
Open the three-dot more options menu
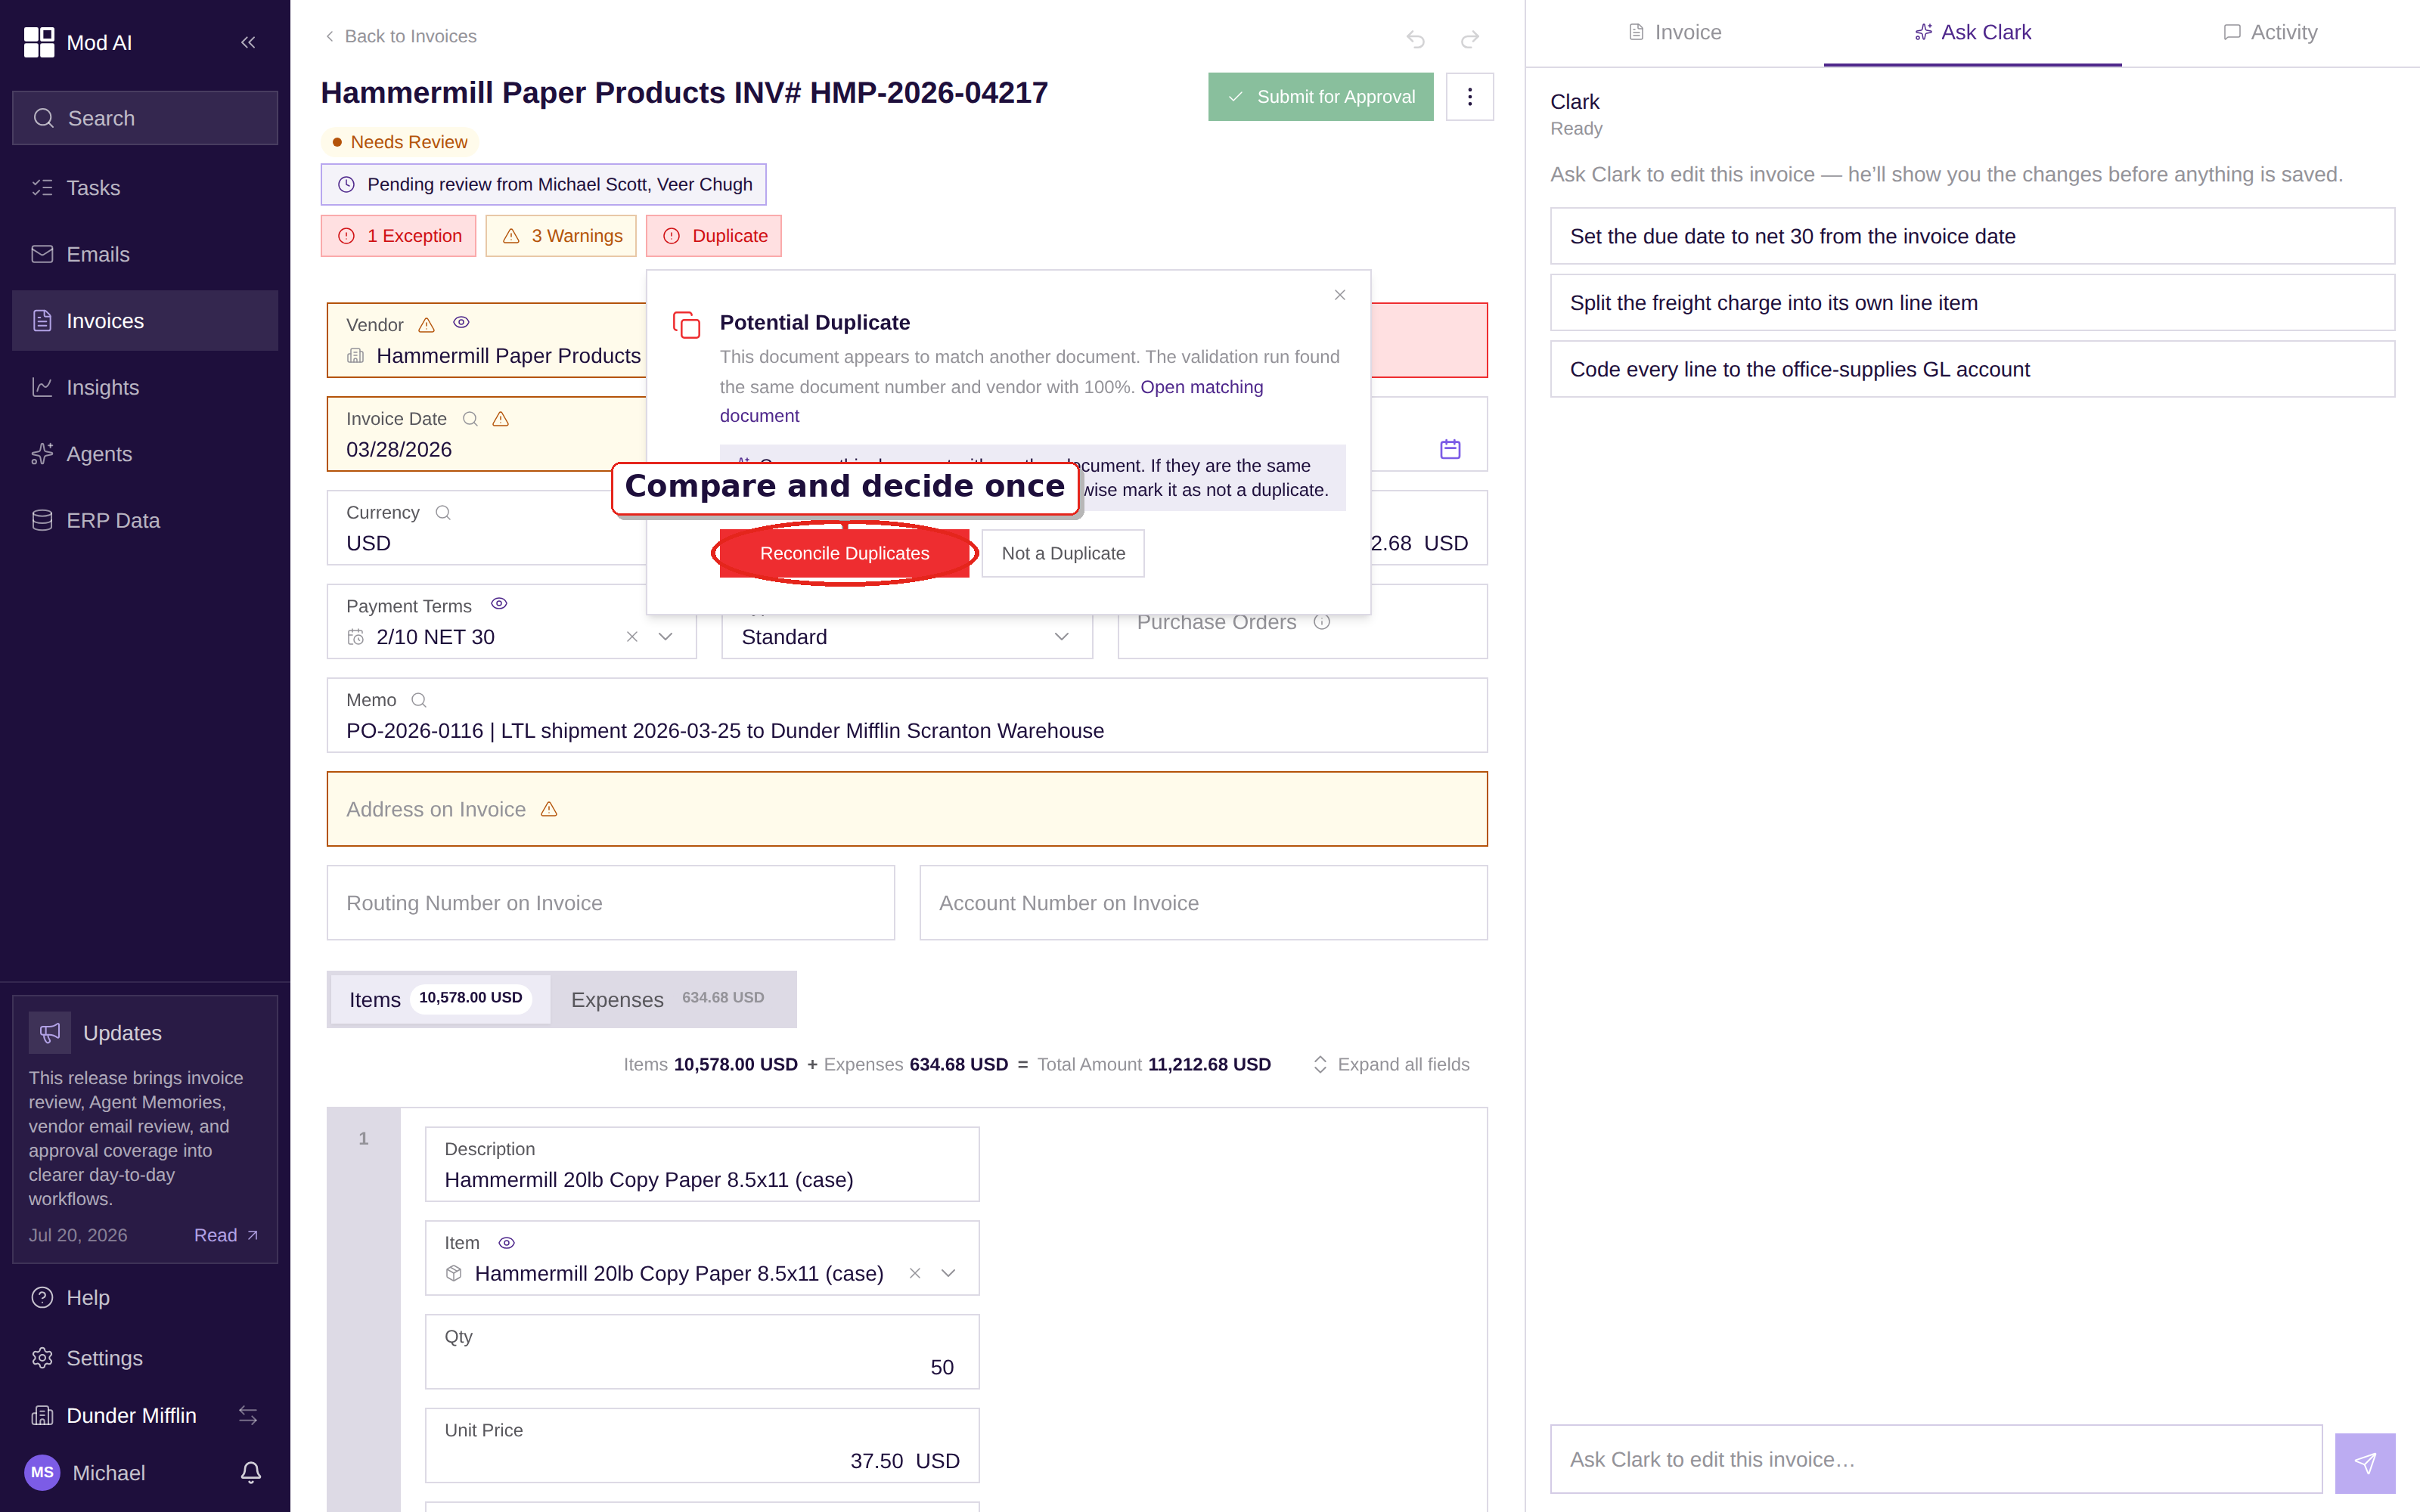click(x=1469, y=97)
